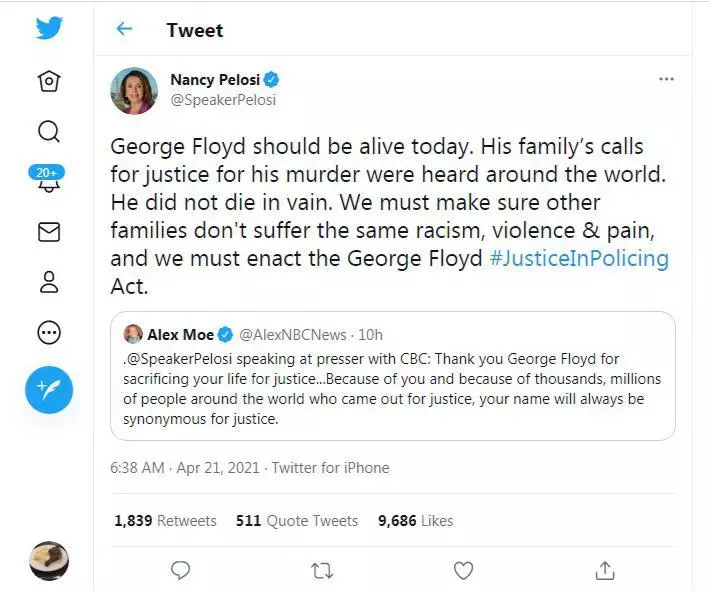Expand the sidebar More circle menu
709x591 pixels.
(x=49, y=332)
